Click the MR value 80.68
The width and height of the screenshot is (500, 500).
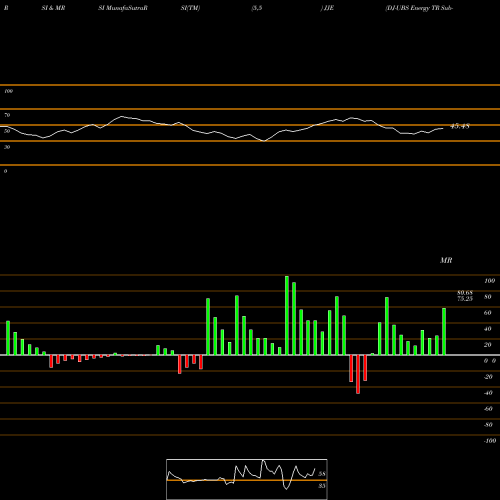pyautogui.click(x=465, y=293)
